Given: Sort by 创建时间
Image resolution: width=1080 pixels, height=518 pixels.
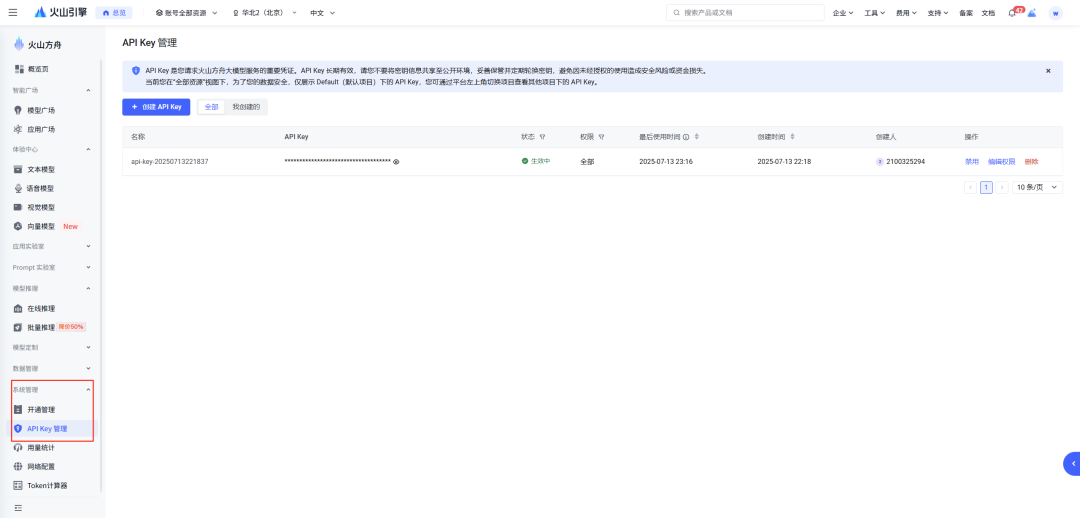Looking at the screenshot, I should tap(792, 137).
